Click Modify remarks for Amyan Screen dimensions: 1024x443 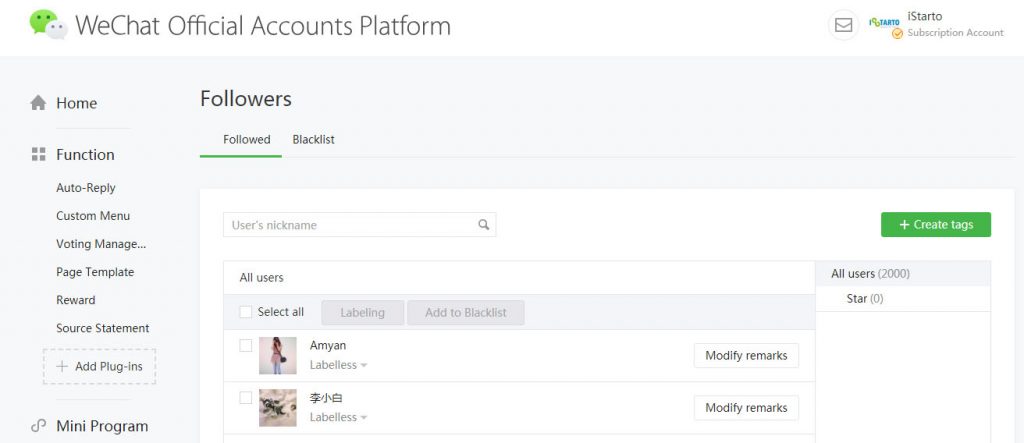(746, 355)
